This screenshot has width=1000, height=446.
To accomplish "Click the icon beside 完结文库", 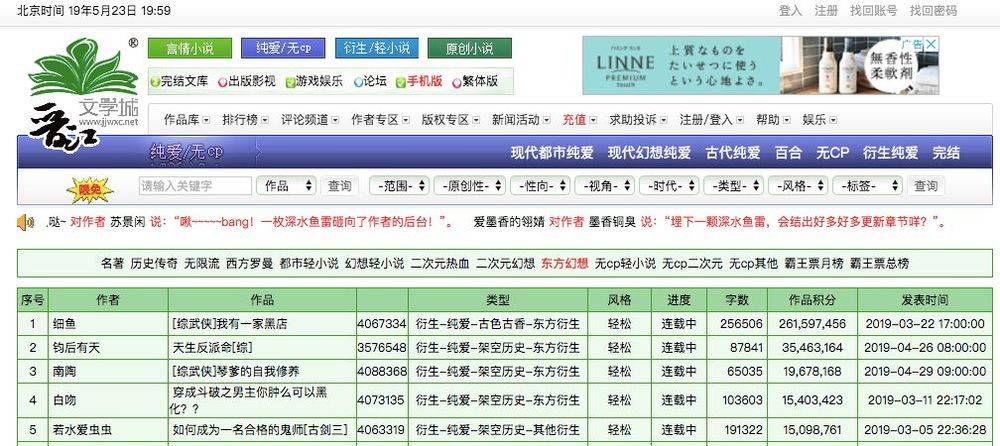I will point(155,82).
